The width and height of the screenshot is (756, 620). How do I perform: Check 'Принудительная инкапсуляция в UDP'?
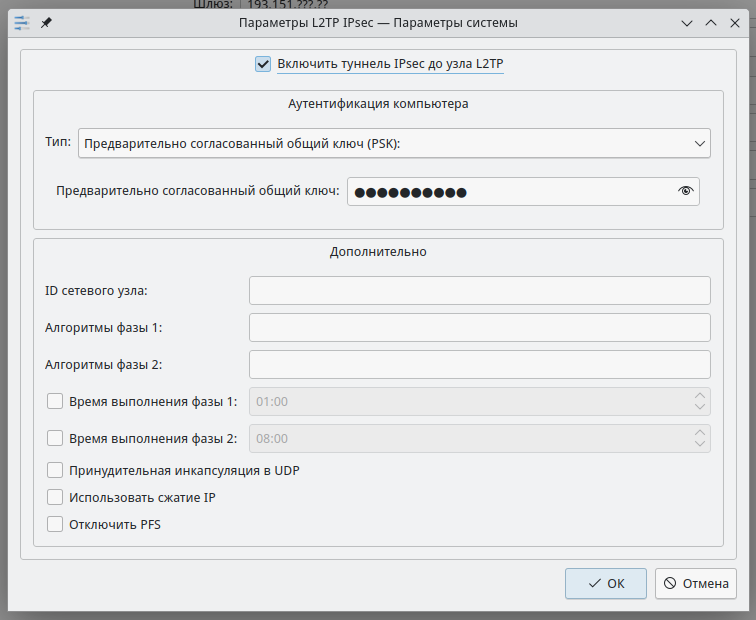coord(55,470)
